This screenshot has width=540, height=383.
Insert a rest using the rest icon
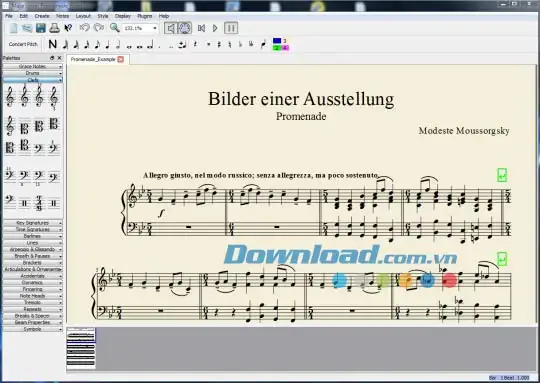click(x=195, y=44)
